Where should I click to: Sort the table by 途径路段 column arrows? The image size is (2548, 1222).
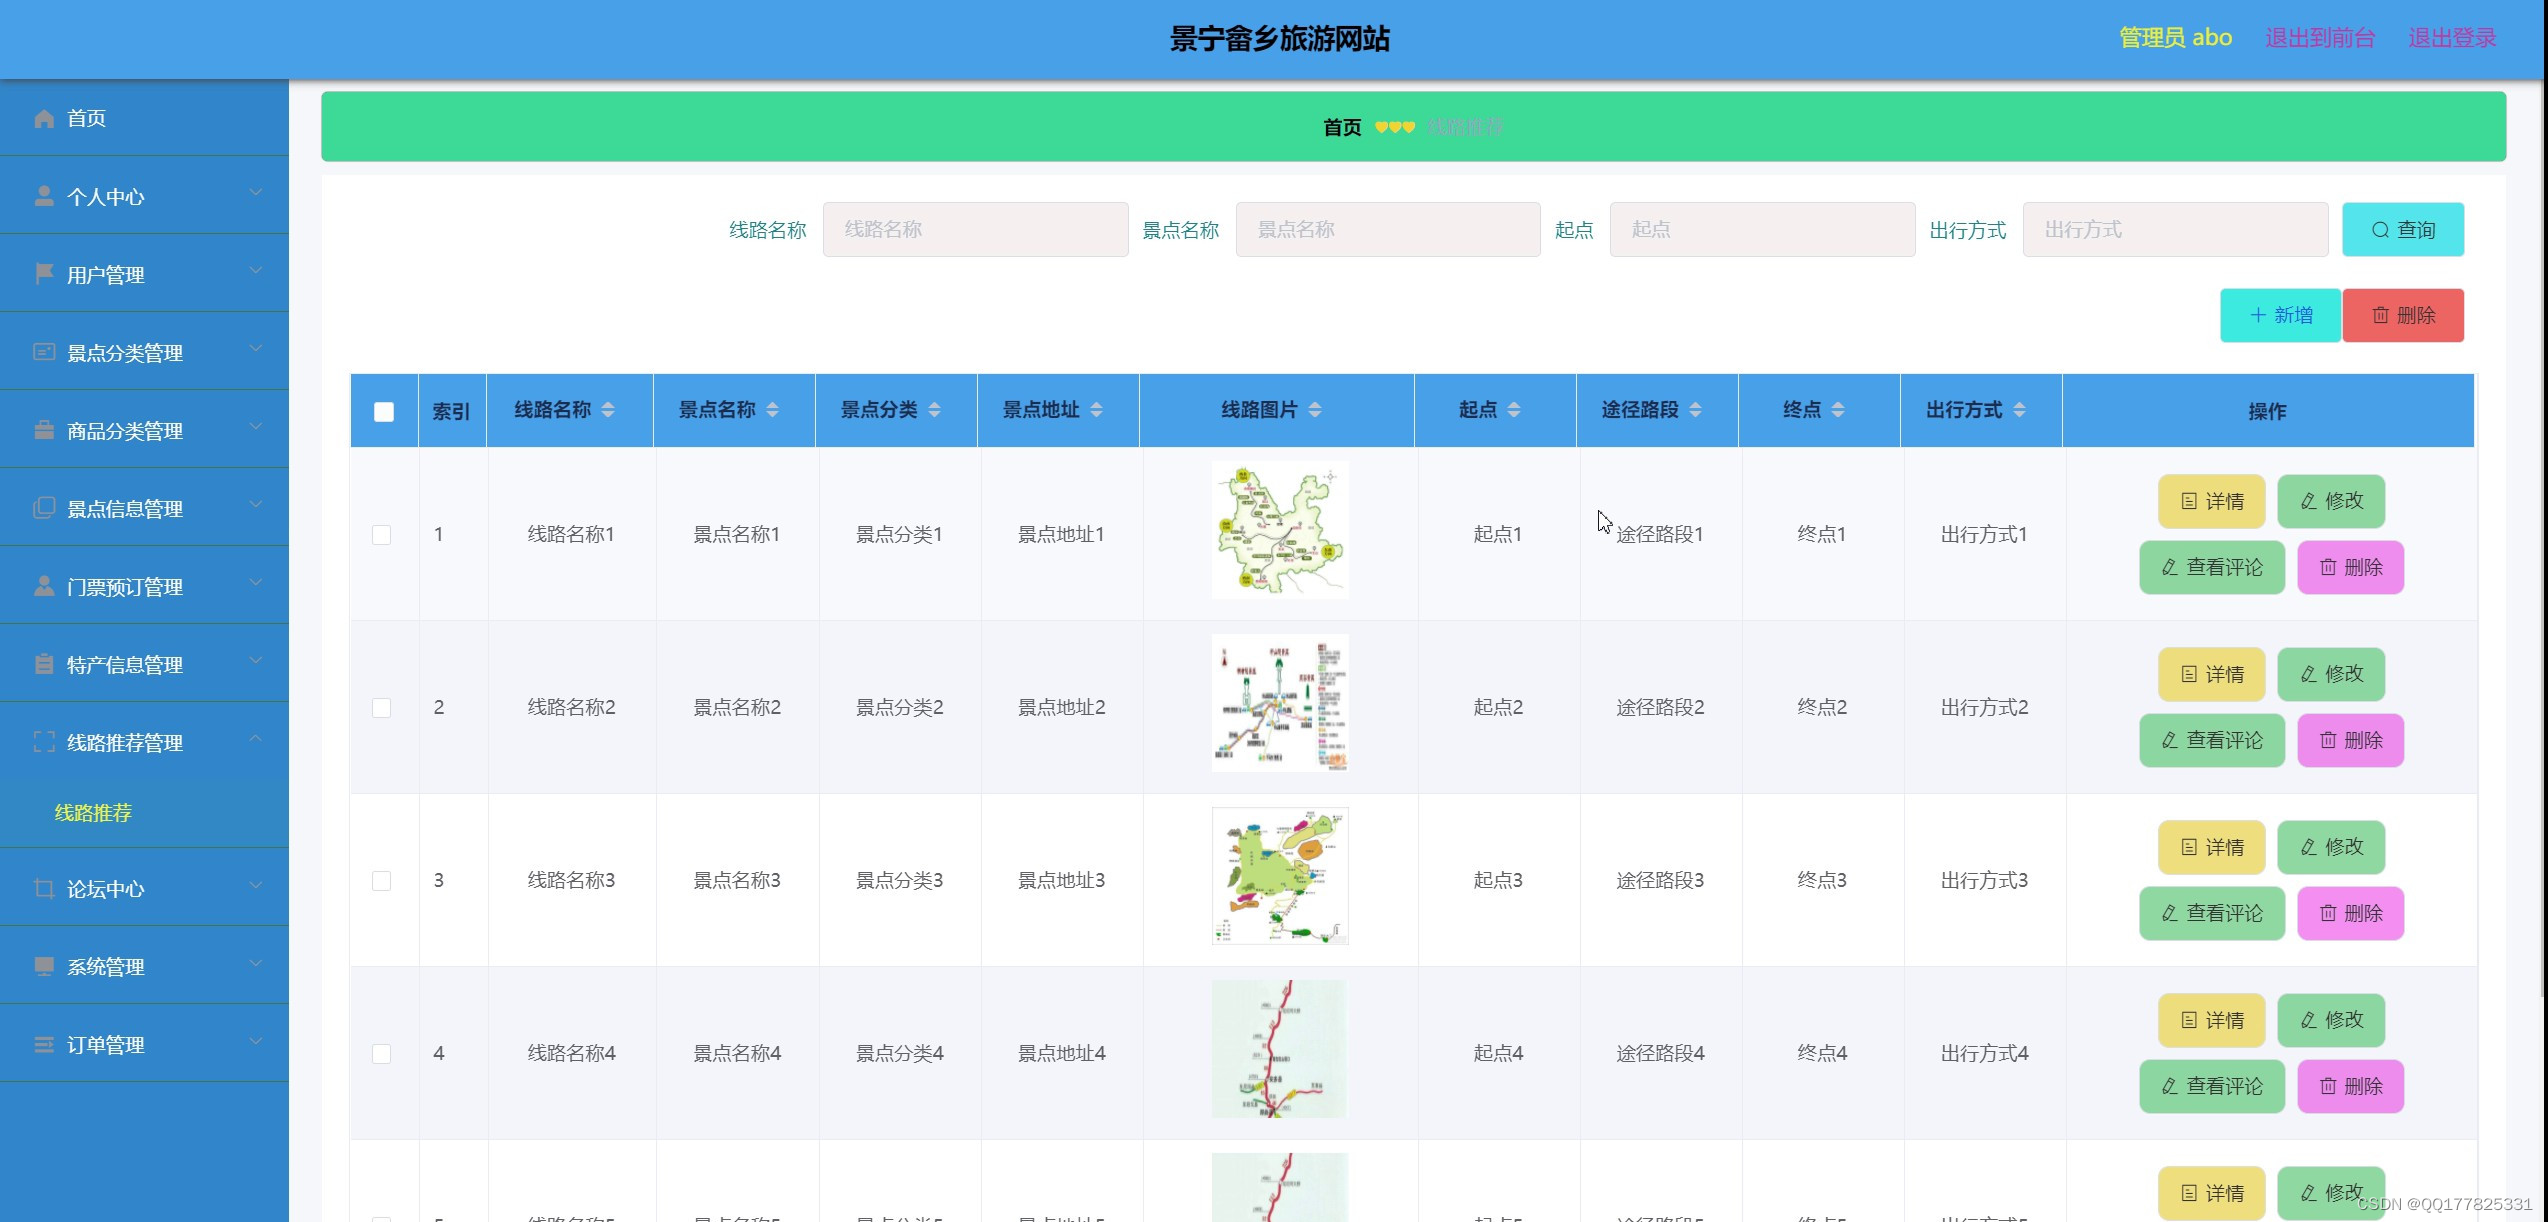click(1695, 410)
